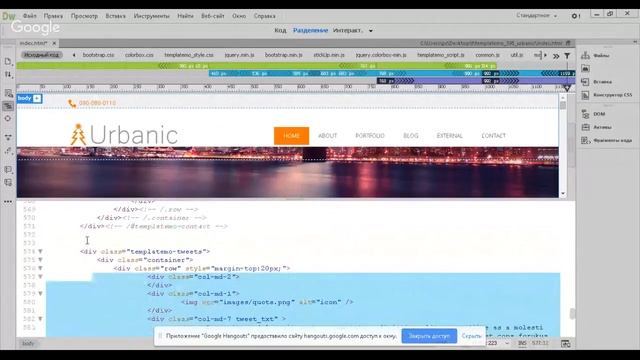Click the Apply comment icon

(8, 169)
